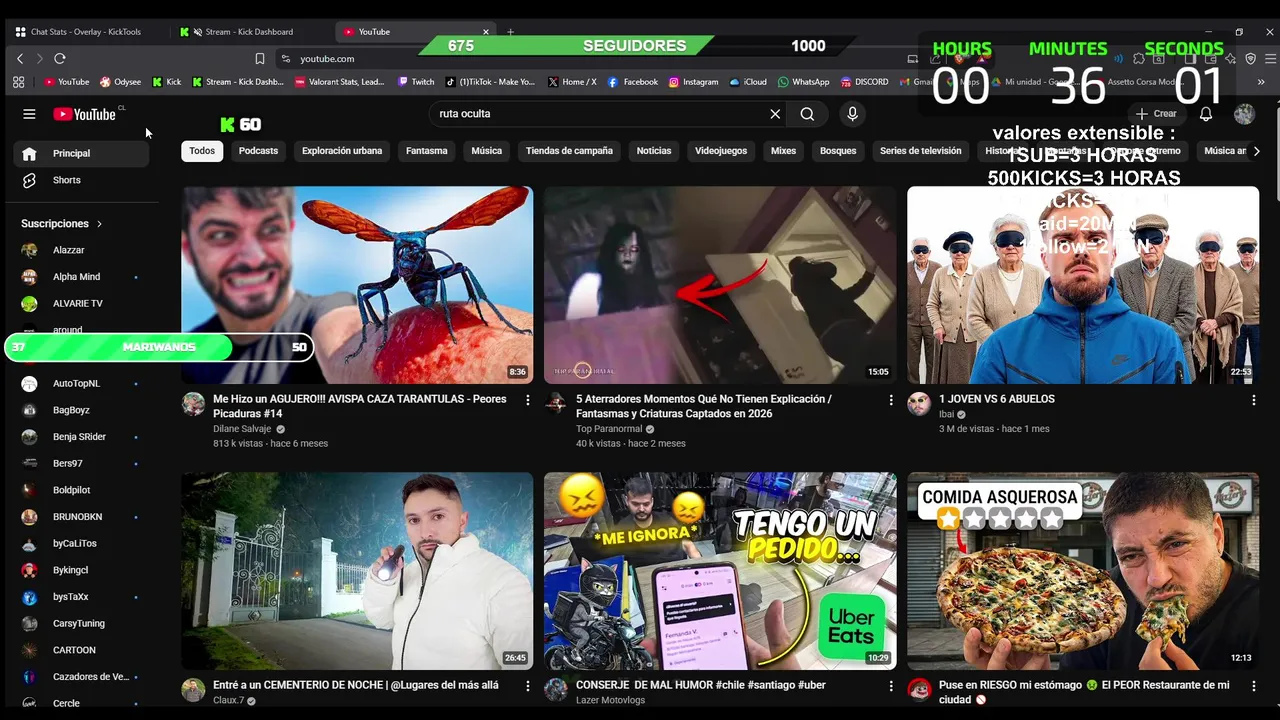Expand the Suscripciones section

click(62, 224)
